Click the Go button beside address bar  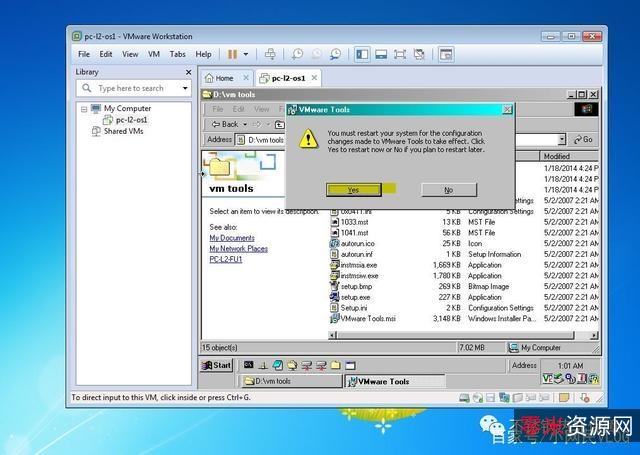tap(583, 140)
